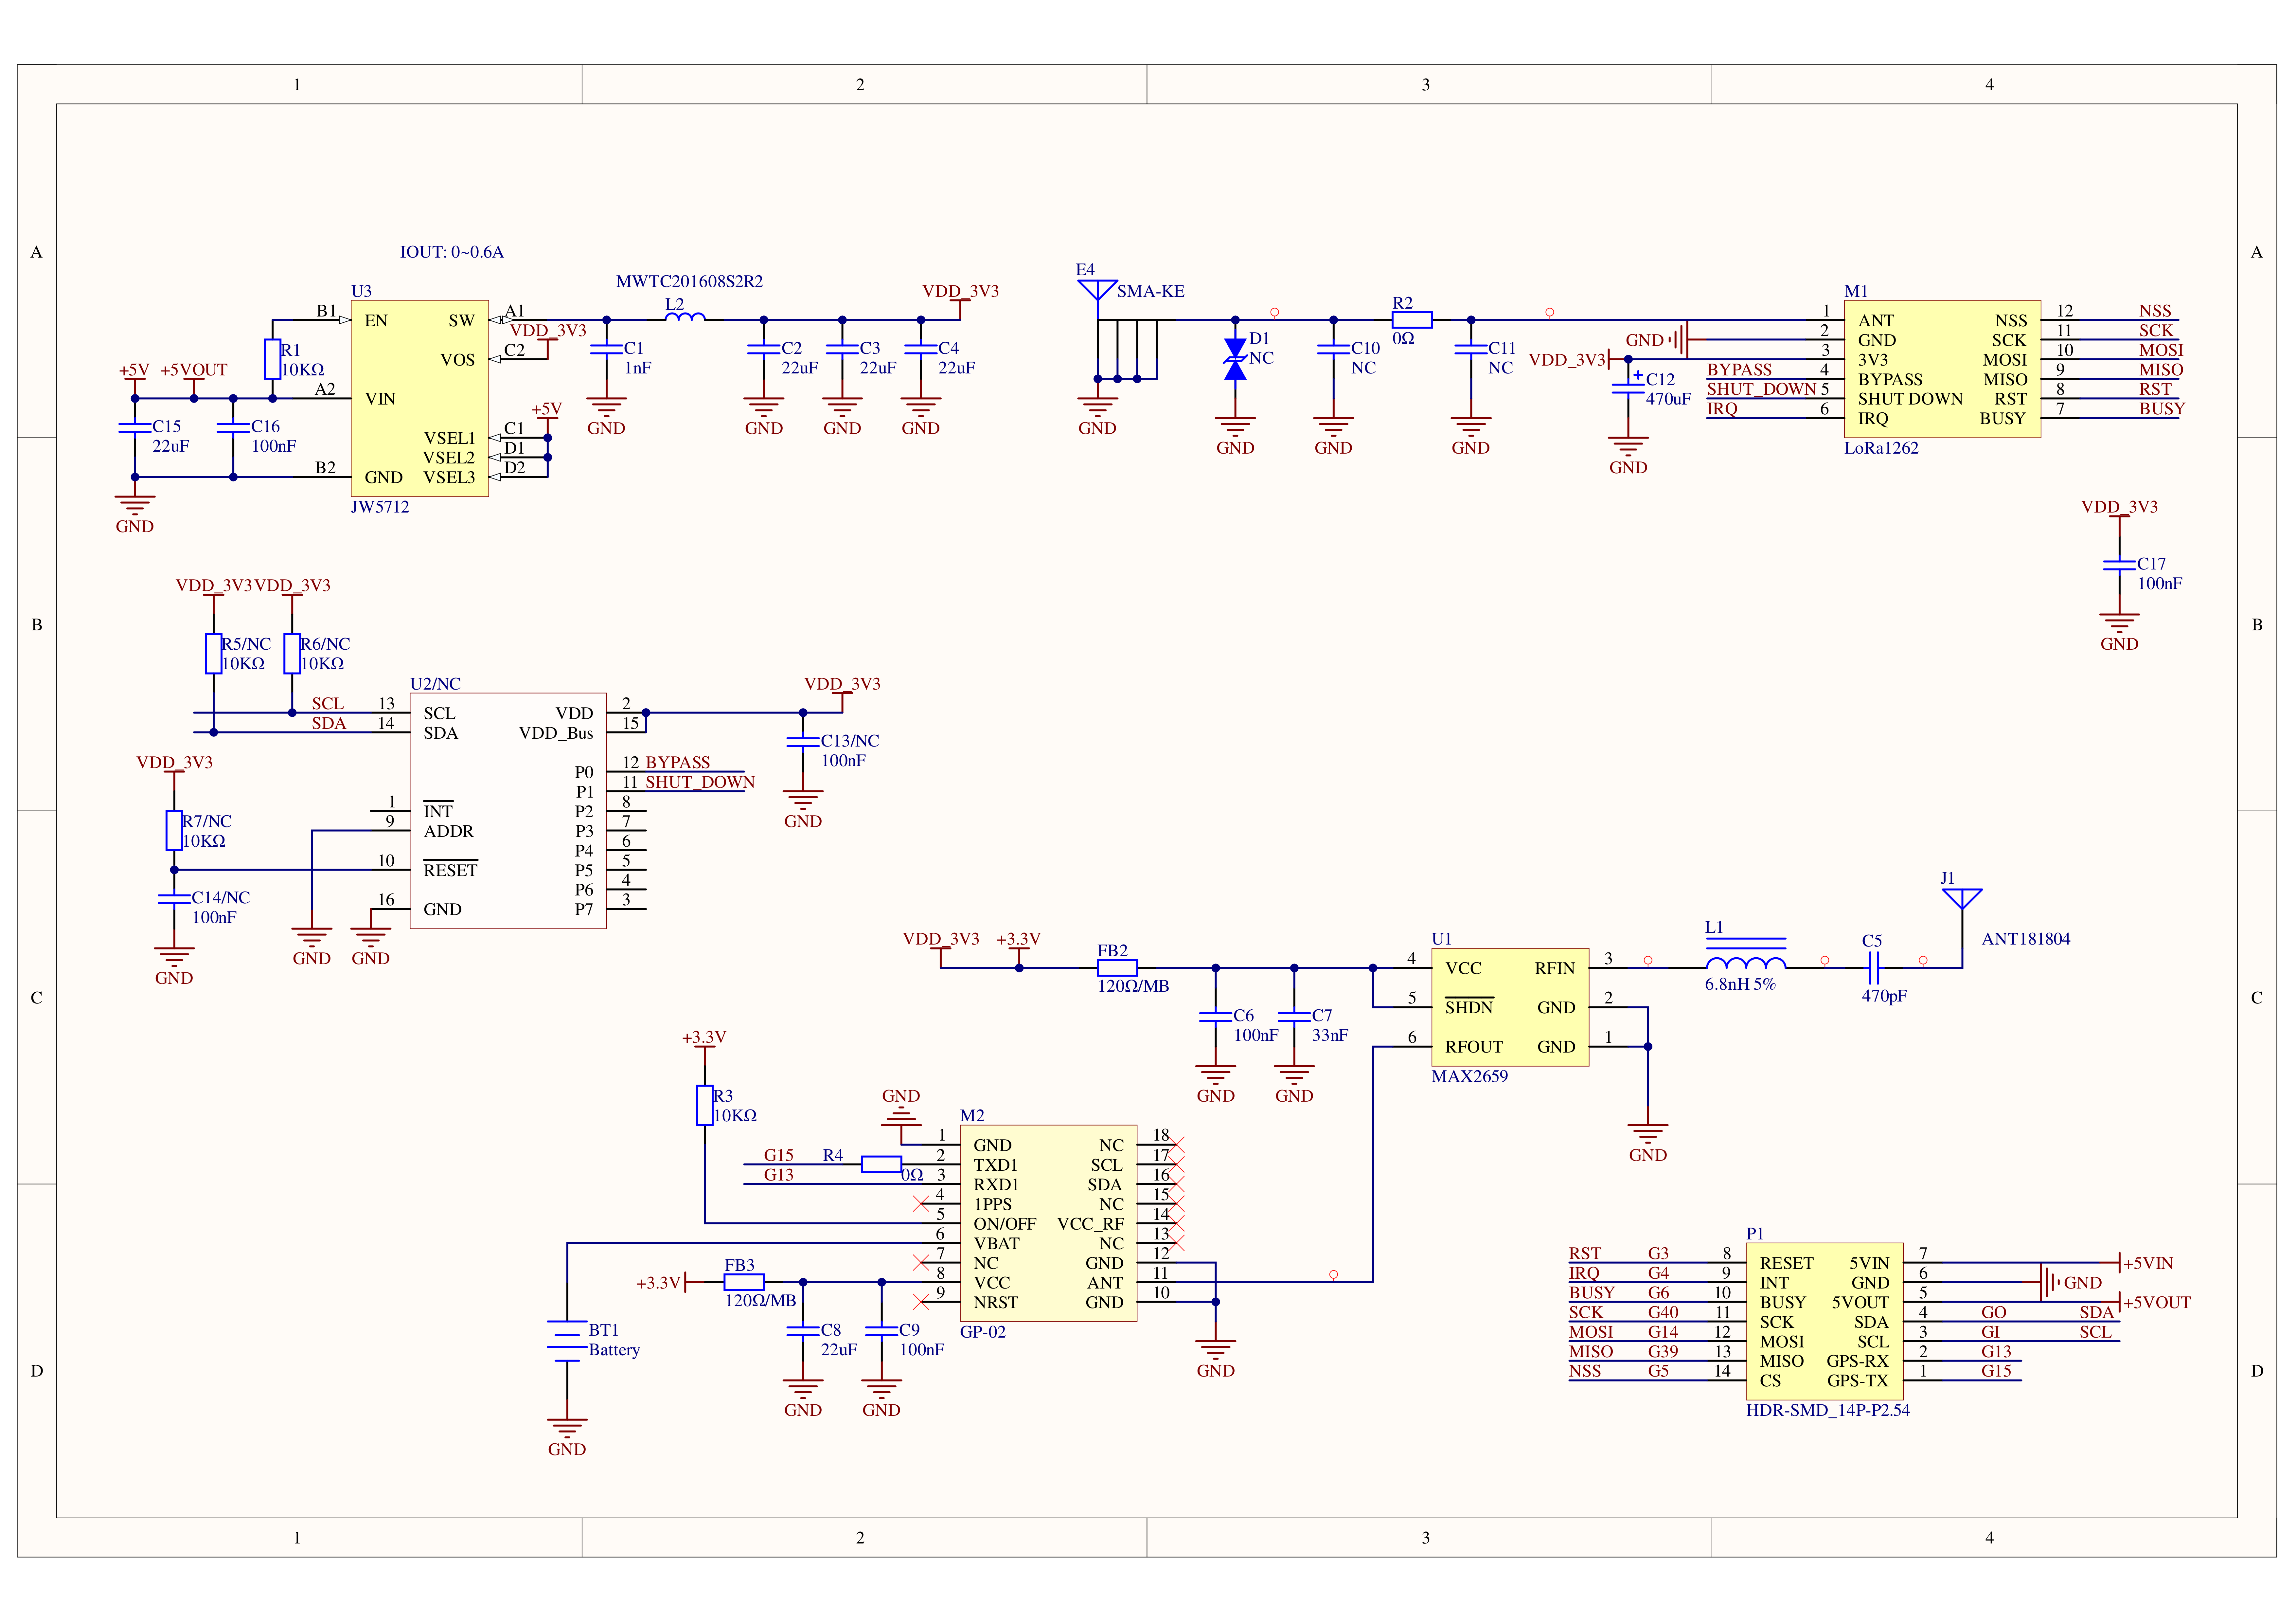Click the 'C13/NC' capacitor designator
The height and width of the screenshot is (1623, 2296).
tap(850, 741)
